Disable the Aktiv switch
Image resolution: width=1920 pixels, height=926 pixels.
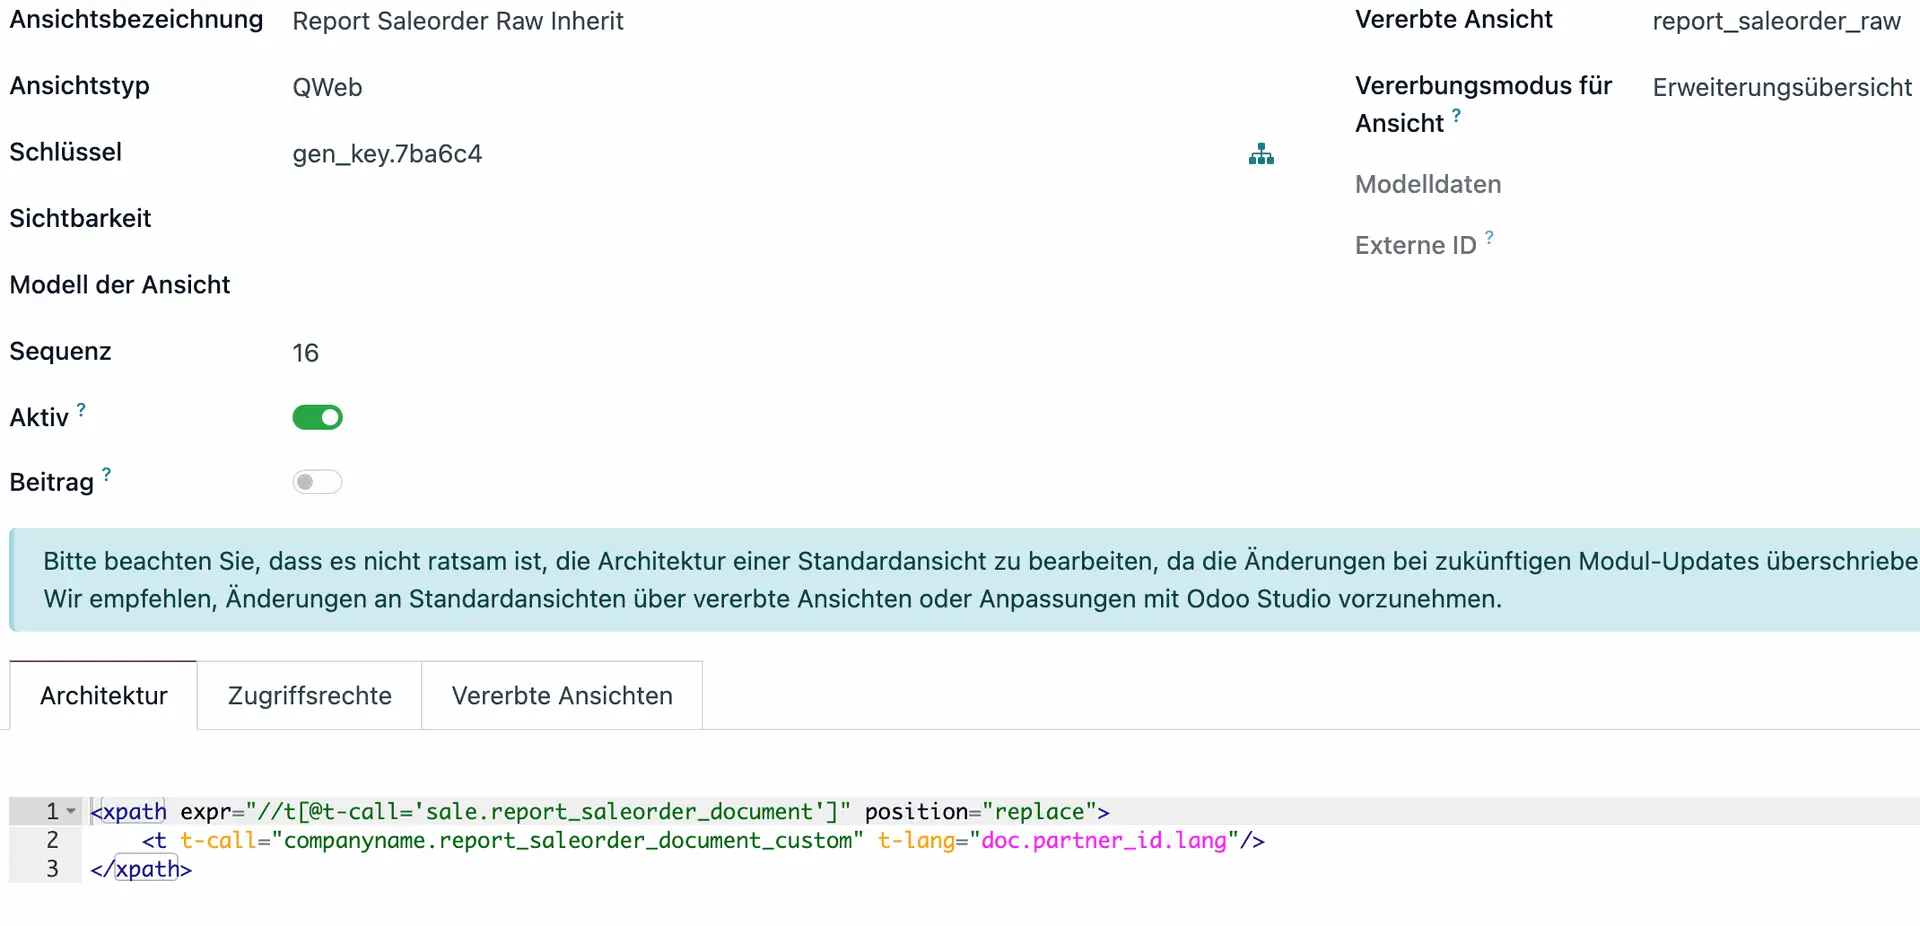pyautogui.click(x=317, y=417)
